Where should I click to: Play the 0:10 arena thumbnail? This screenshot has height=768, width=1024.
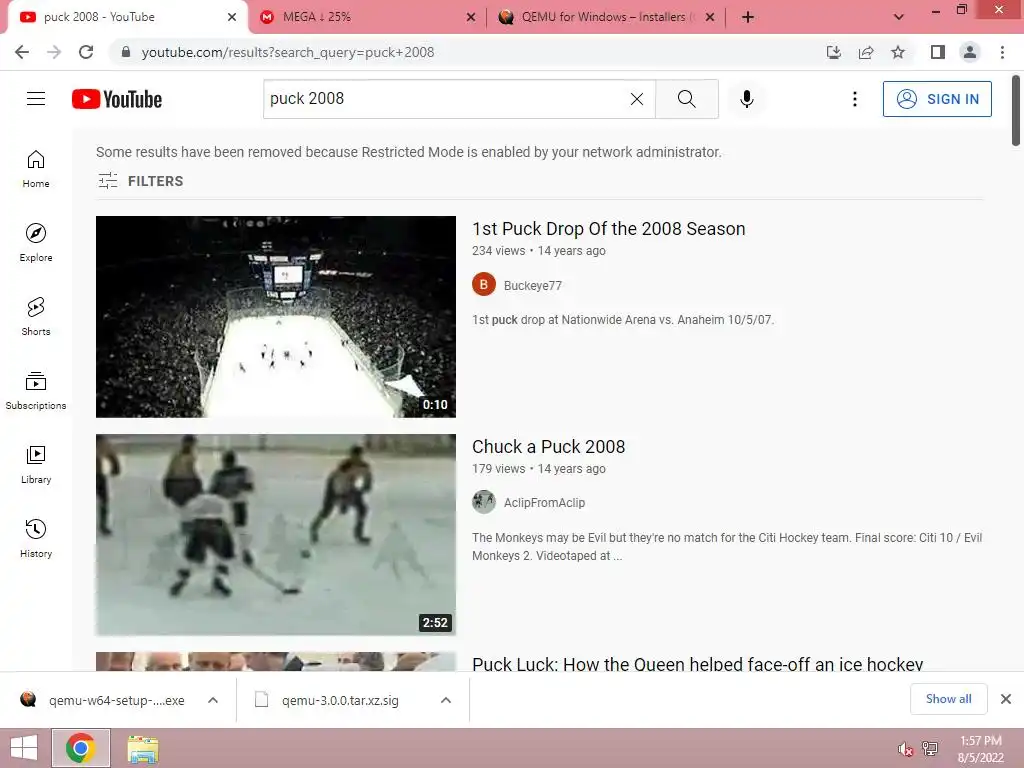coord(276,317)
